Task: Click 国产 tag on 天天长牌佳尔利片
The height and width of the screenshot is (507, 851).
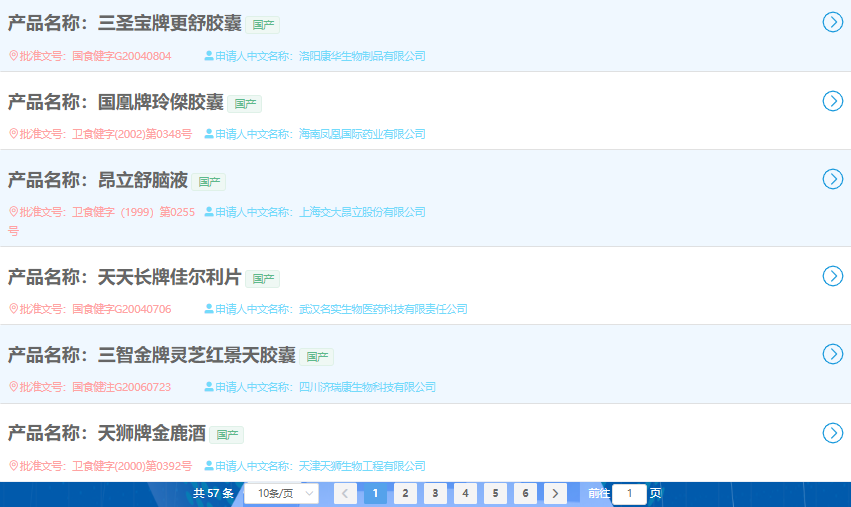Action: point(263,279)
